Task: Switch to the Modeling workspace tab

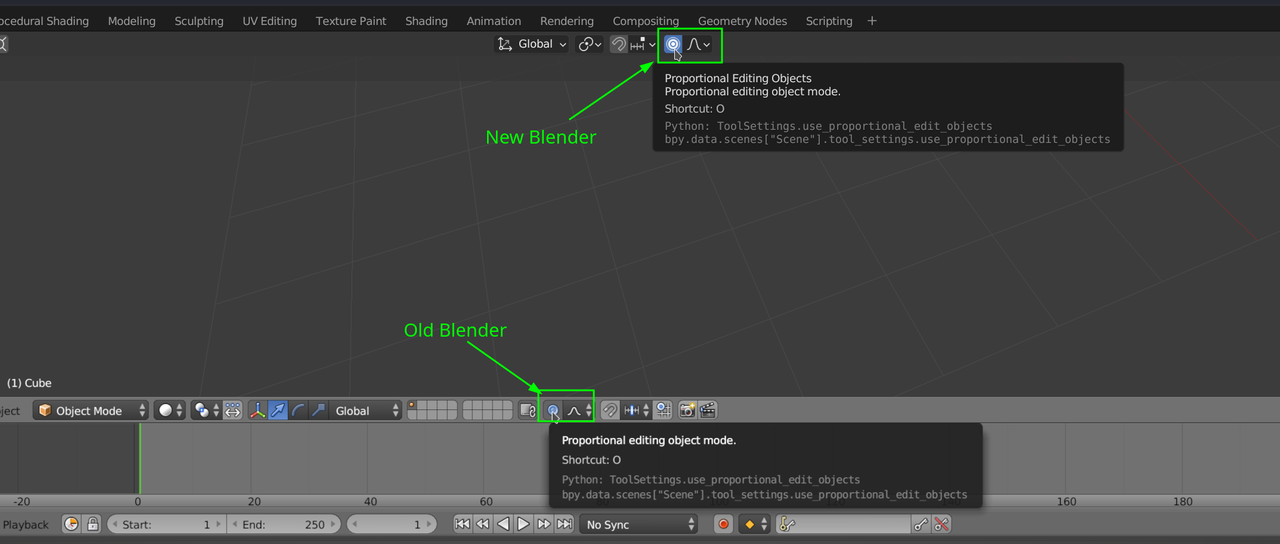Action: click(x=131, y=21)
